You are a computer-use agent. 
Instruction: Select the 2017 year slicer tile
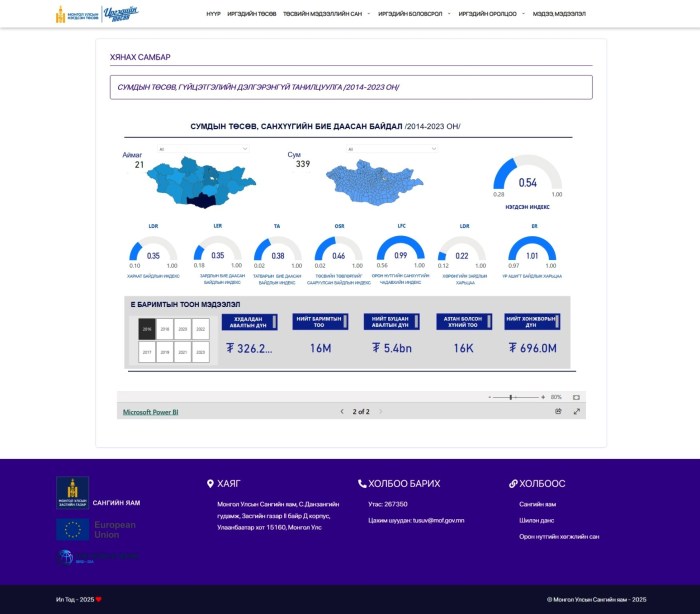(x=147, y=352)
